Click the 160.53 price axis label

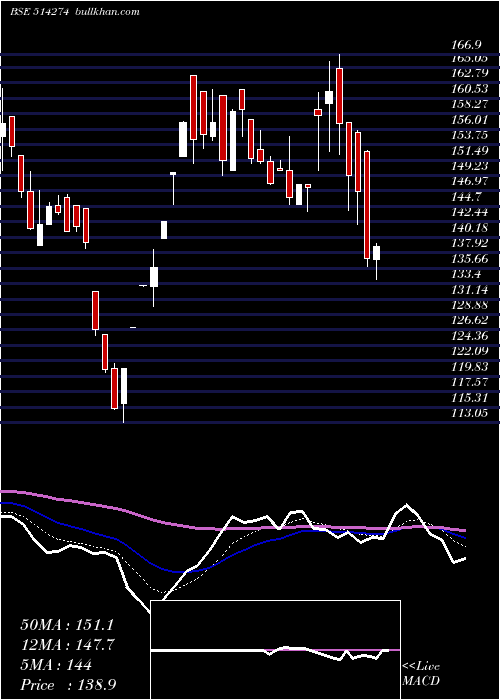(469, 88)
